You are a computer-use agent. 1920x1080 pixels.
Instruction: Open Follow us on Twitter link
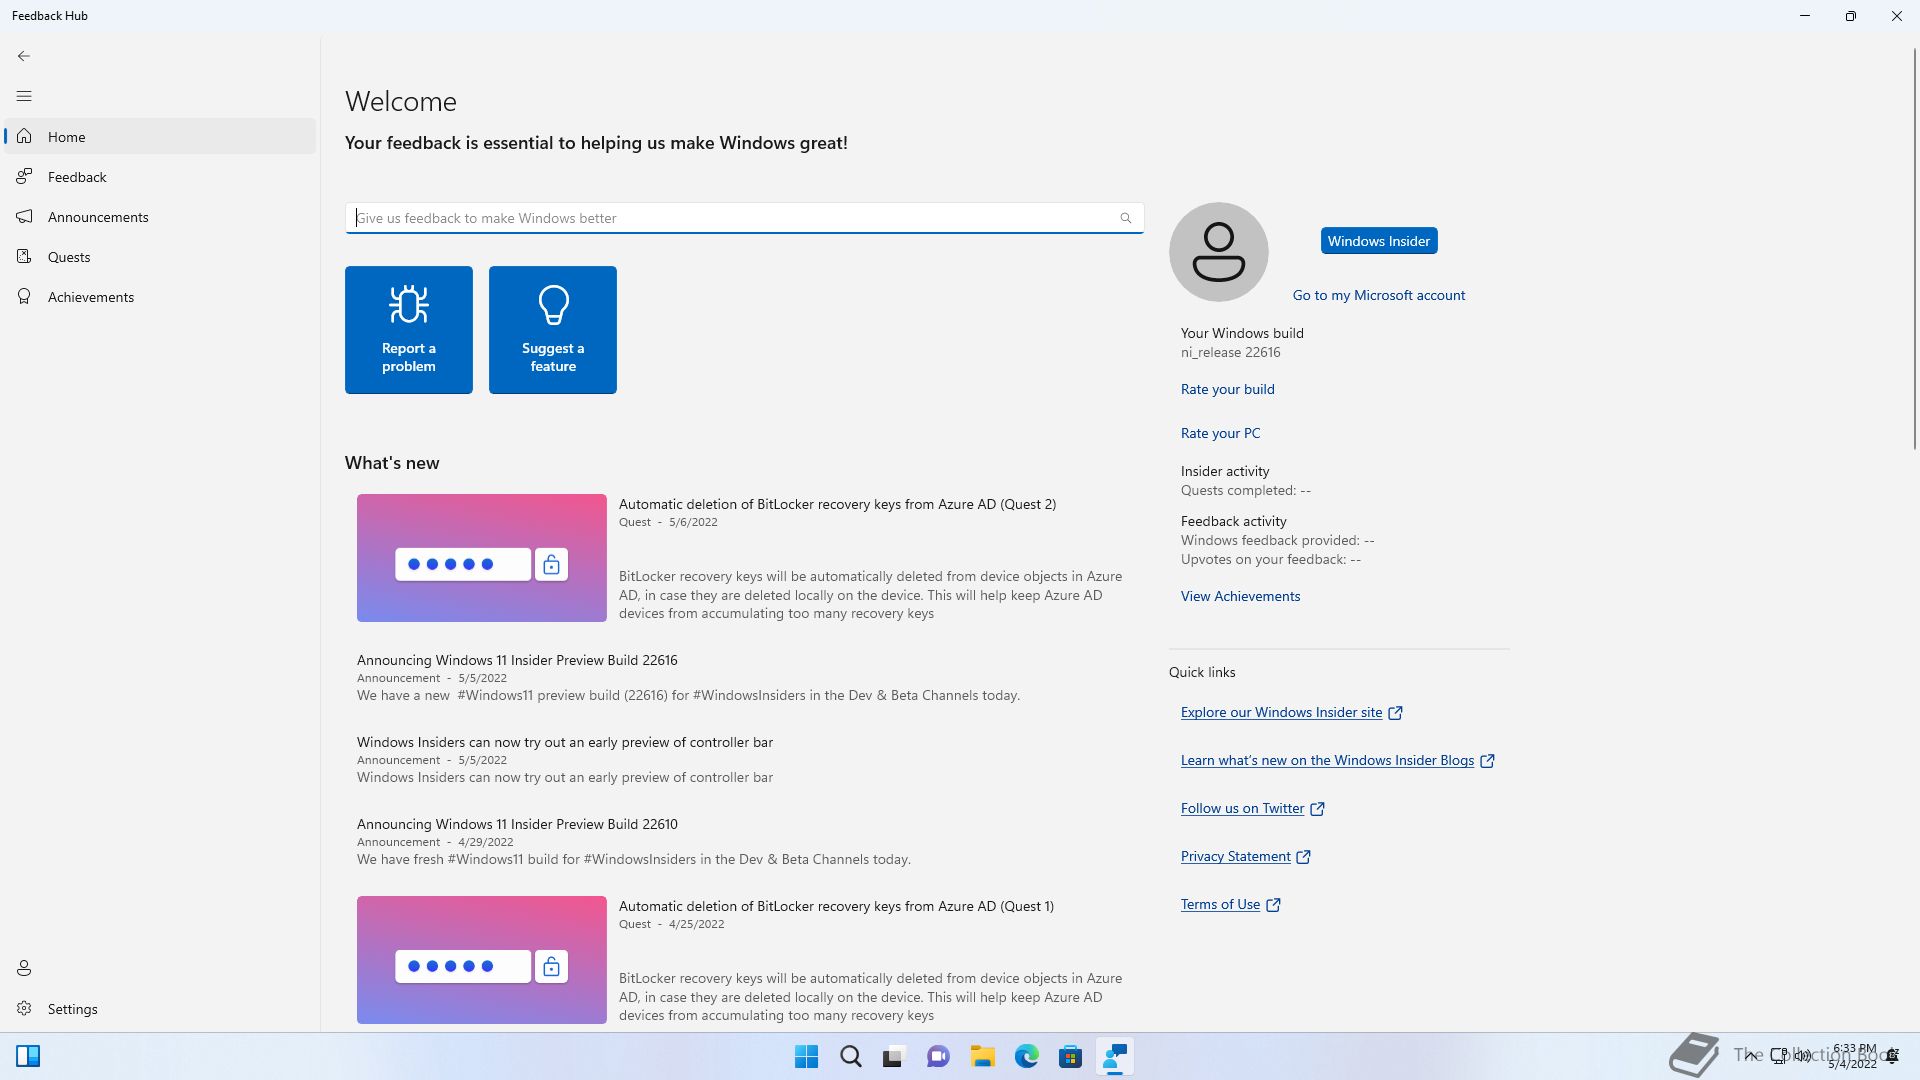point(1242,808)
